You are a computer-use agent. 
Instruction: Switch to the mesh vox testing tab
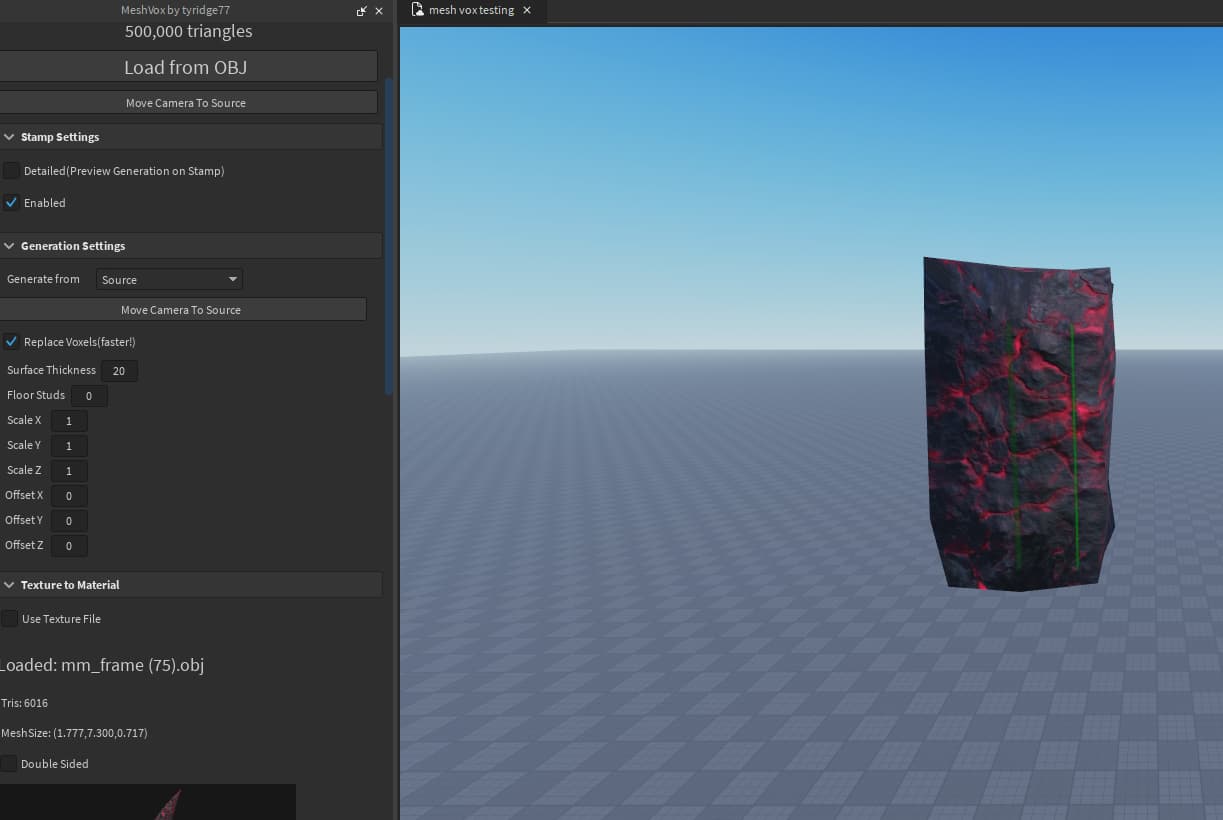(470, 11)
